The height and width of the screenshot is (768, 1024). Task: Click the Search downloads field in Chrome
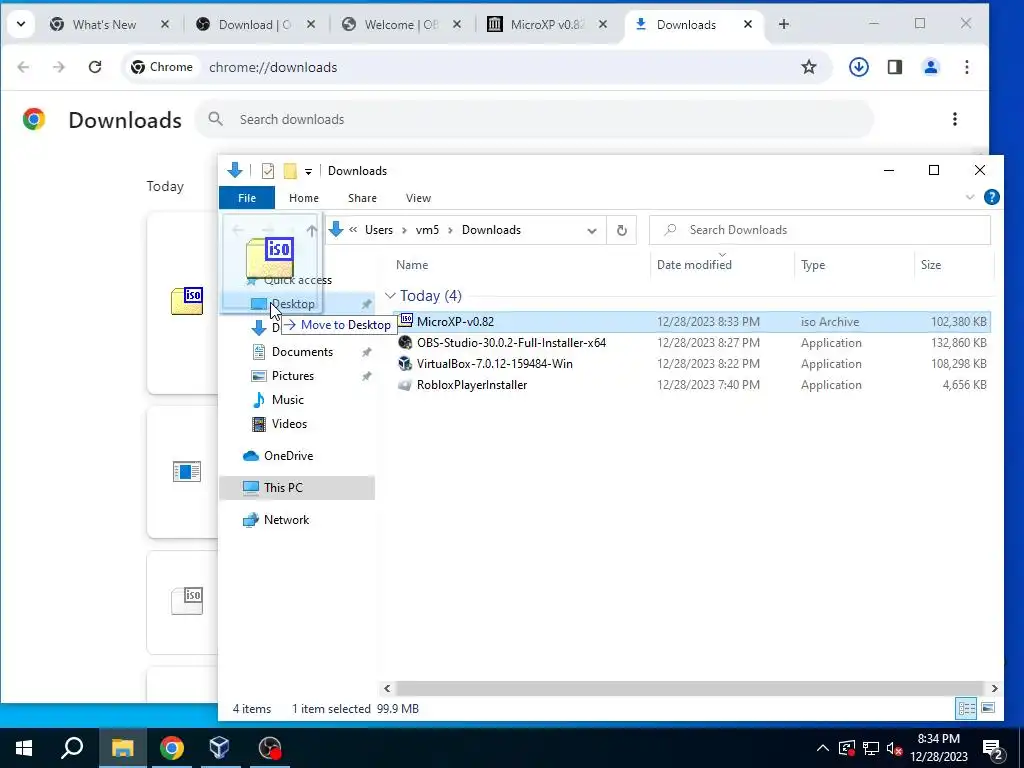[x=534, y=119]
